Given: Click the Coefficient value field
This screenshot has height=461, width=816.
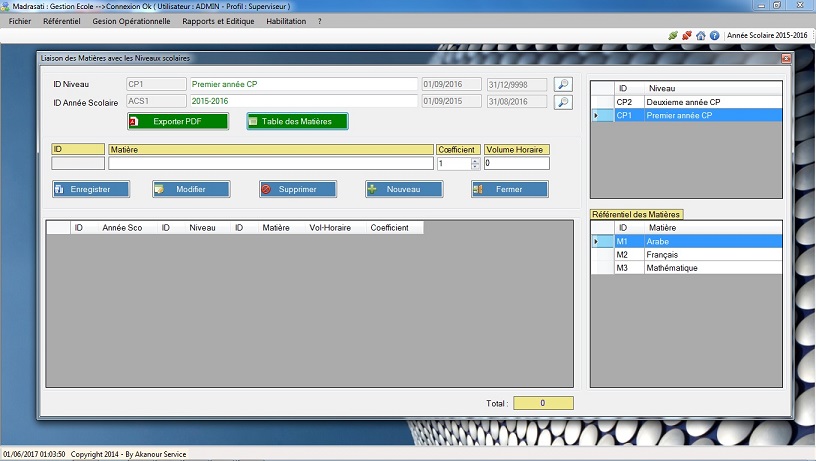Looking at the screenshot, I should click(x=454, y=163).
